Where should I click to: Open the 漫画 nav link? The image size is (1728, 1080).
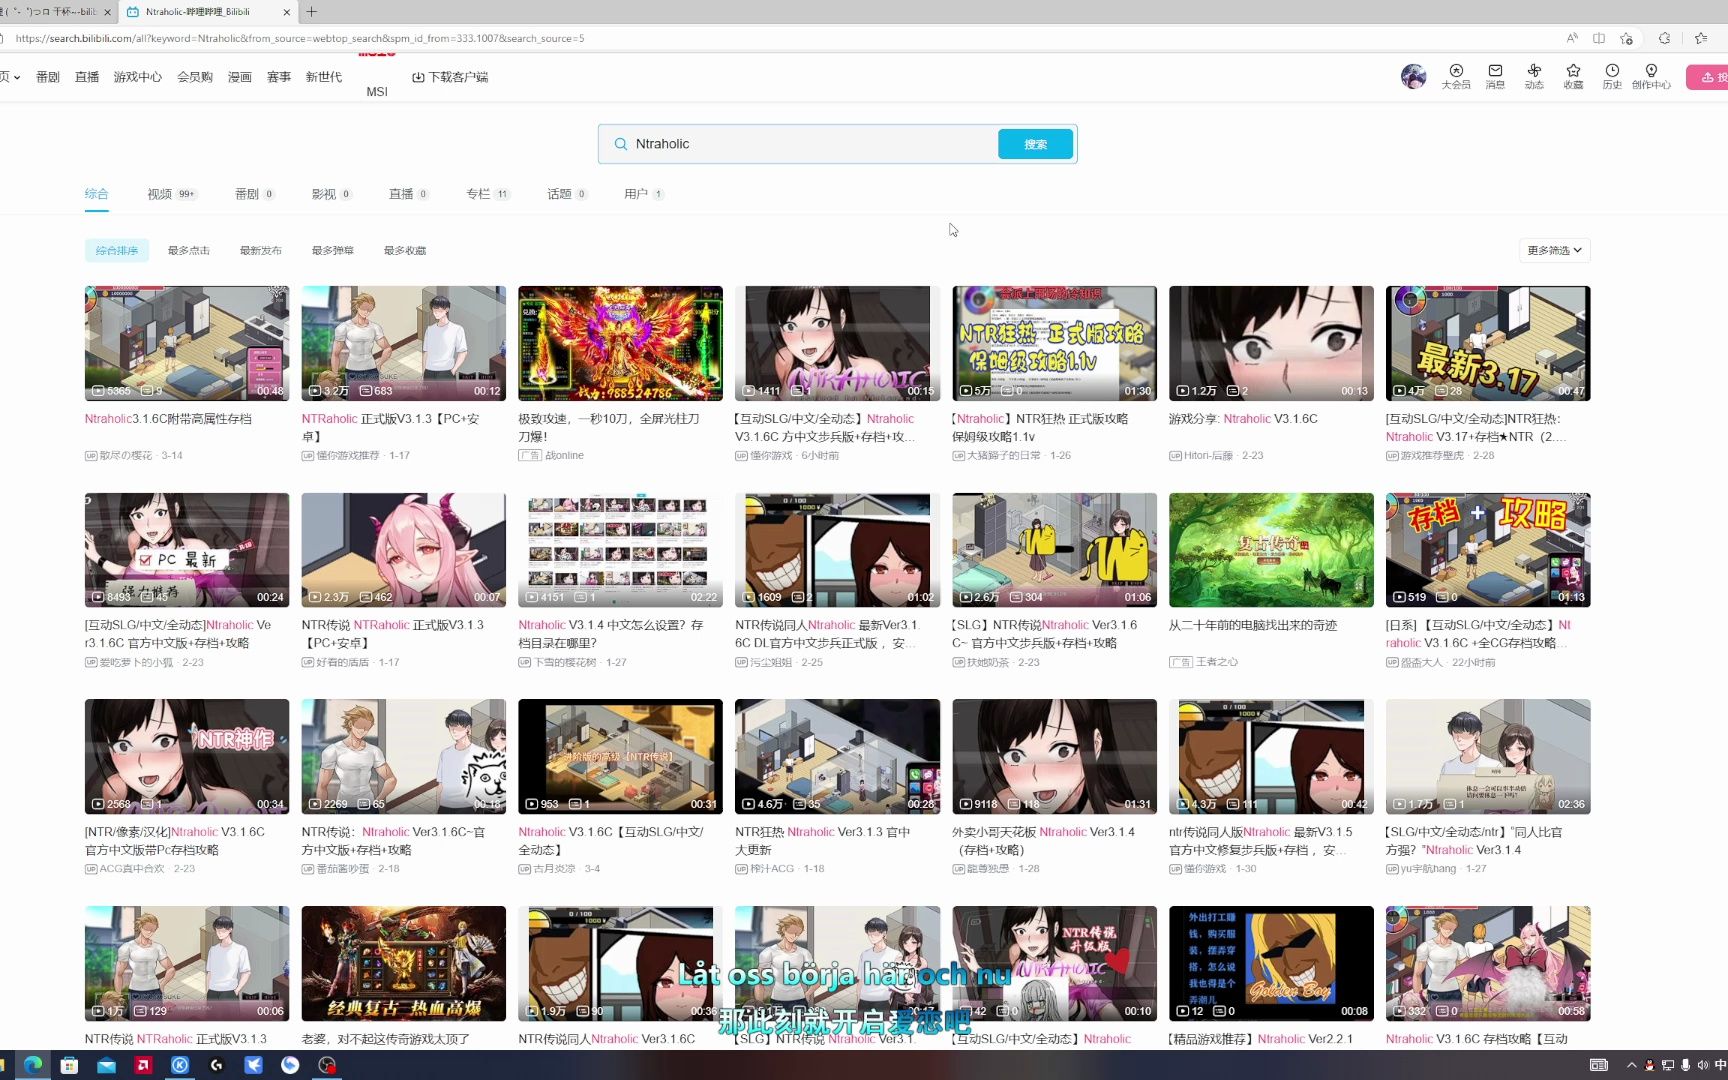(x=240, y=77)
